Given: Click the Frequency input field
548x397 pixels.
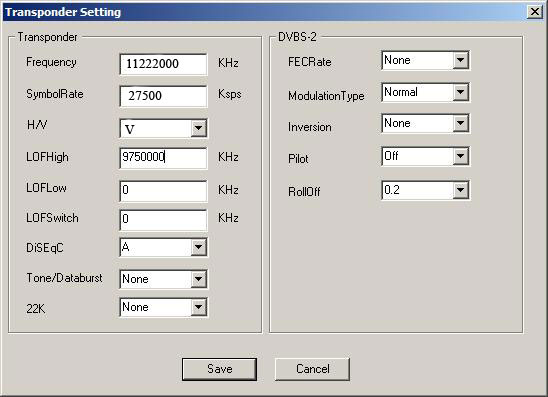Looking at the screenshot, I should point(163,64).
